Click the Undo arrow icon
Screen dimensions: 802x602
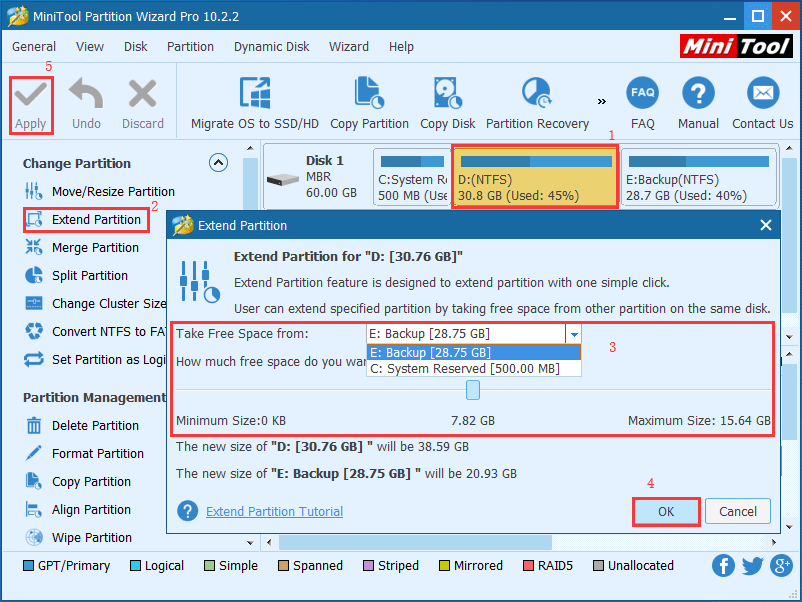(86, 93)
